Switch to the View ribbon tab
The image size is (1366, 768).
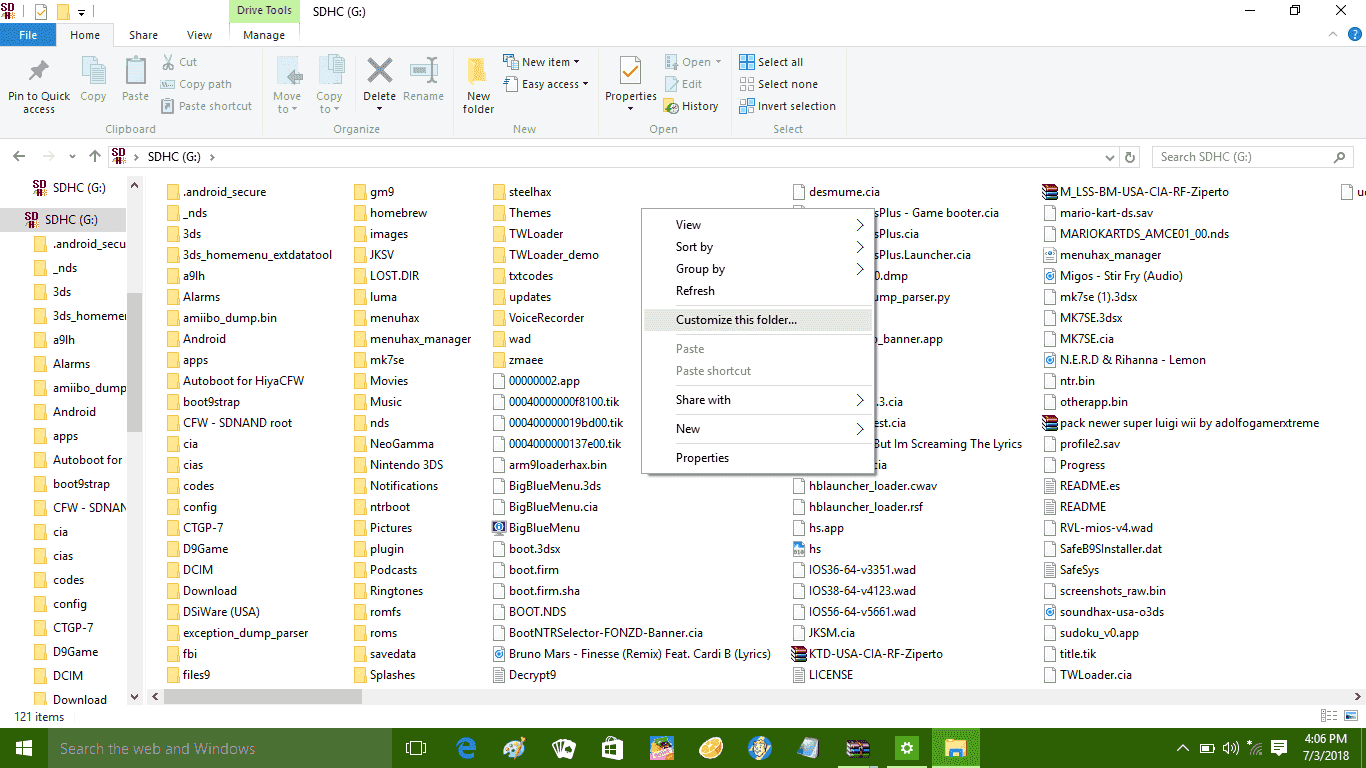(x=200, y=35)
